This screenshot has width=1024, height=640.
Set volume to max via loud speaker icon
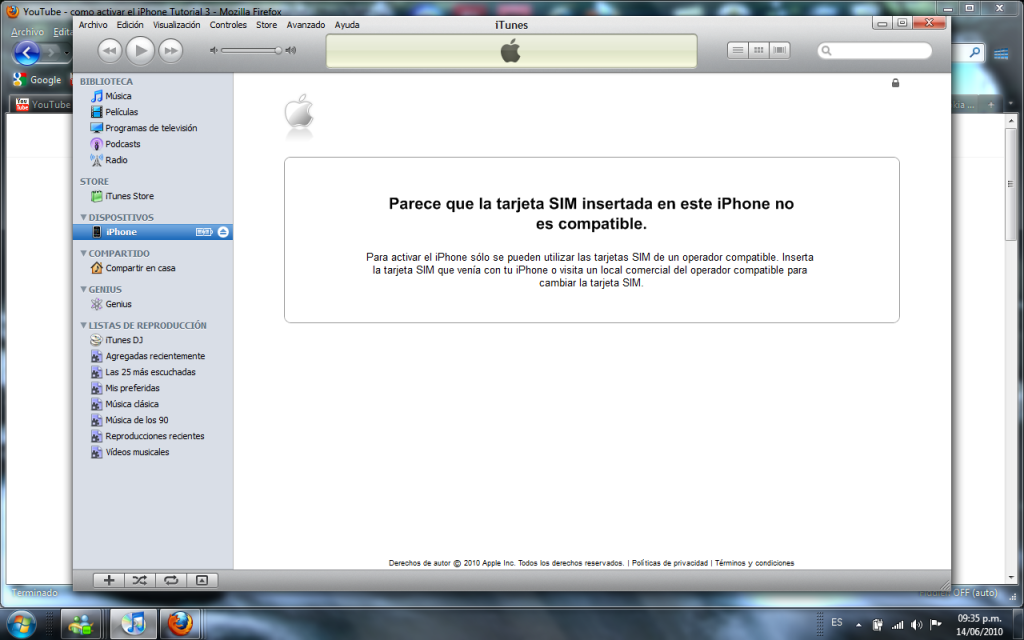pyautogui.click(x=291, y=50)
